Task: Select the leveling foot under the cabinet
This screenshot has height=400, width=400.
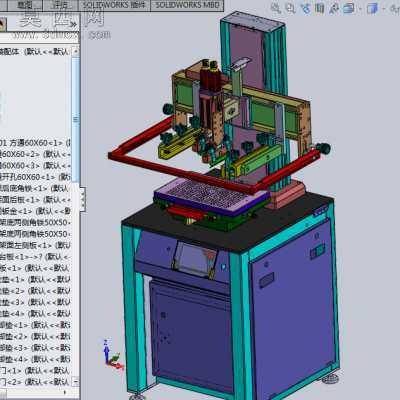Action: point(329,379)
